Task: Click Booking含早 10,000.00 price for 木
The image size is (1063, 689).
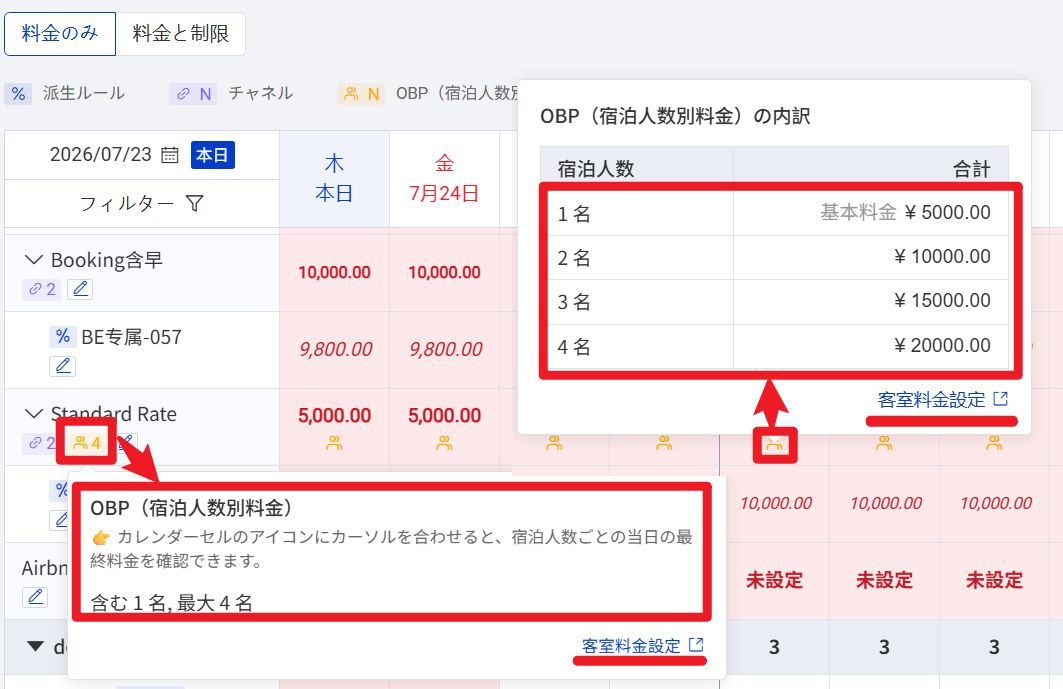Action: pos(334,273)
